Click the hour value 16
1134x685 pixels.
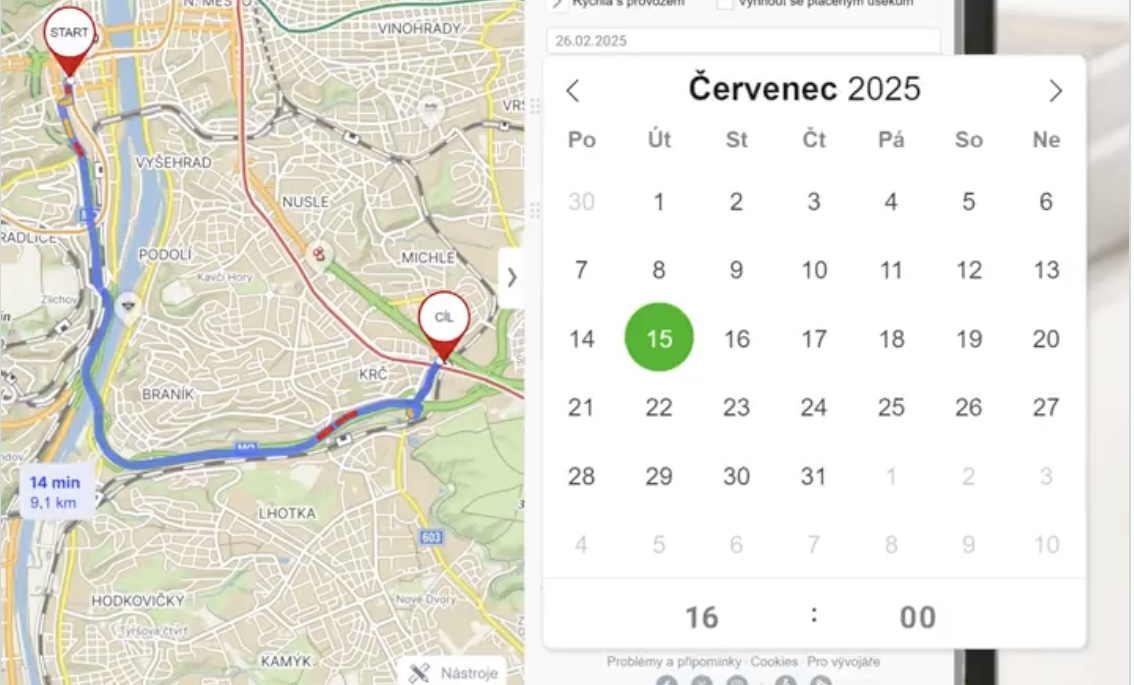[702, 618]
